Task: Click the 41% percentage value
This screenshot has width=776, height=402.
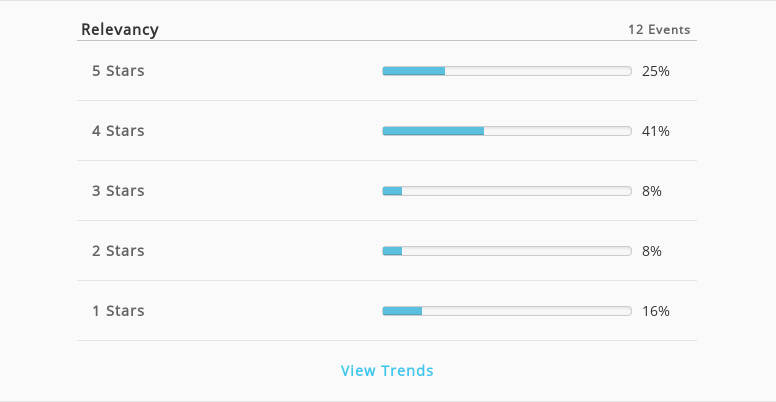Action: pyautogui.click(x=656, y=131)
